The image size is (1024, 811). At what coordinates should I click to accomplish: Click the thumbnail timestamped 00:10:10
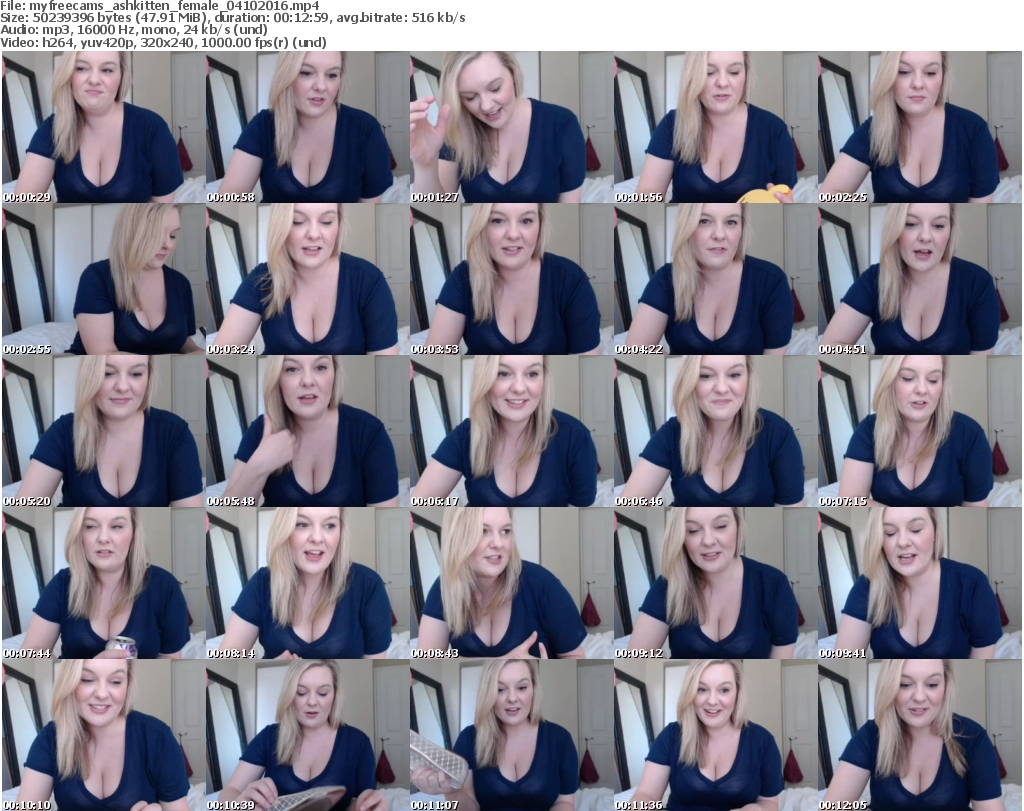coord(103,735)
